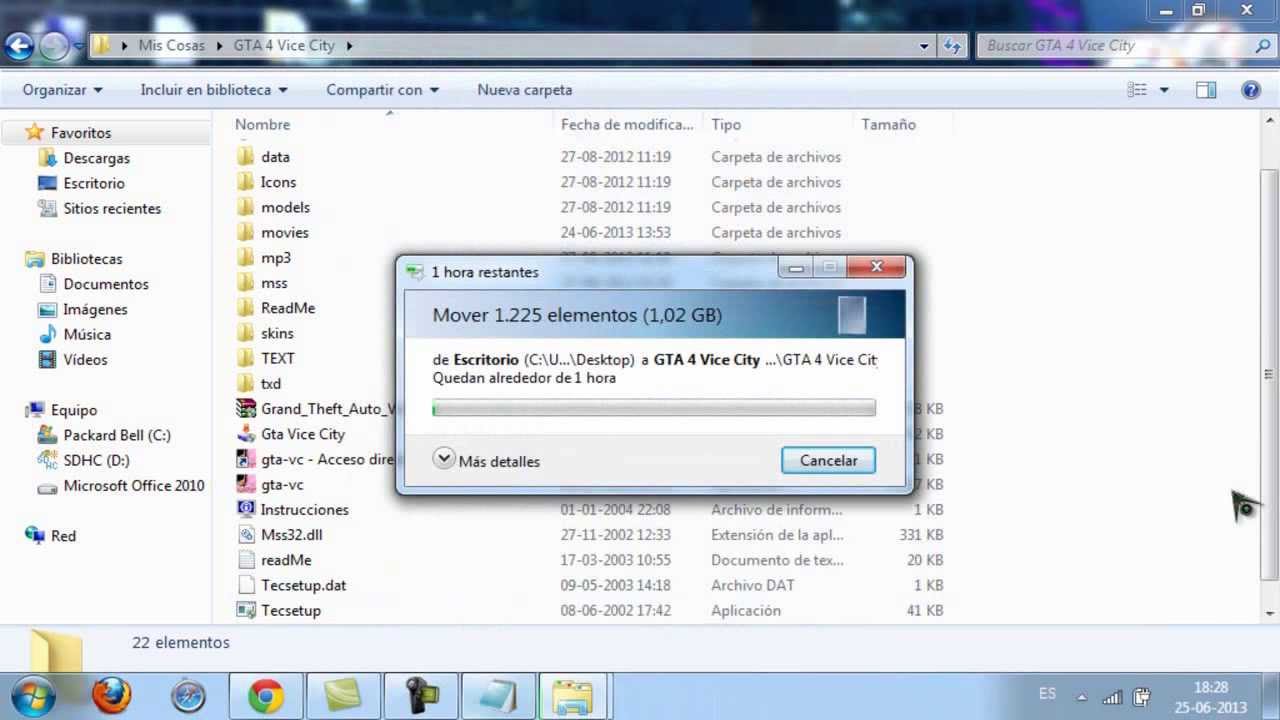1280x720 pixels.
Task: Select the movies folder icon
Action: click(x=246, y=232)
